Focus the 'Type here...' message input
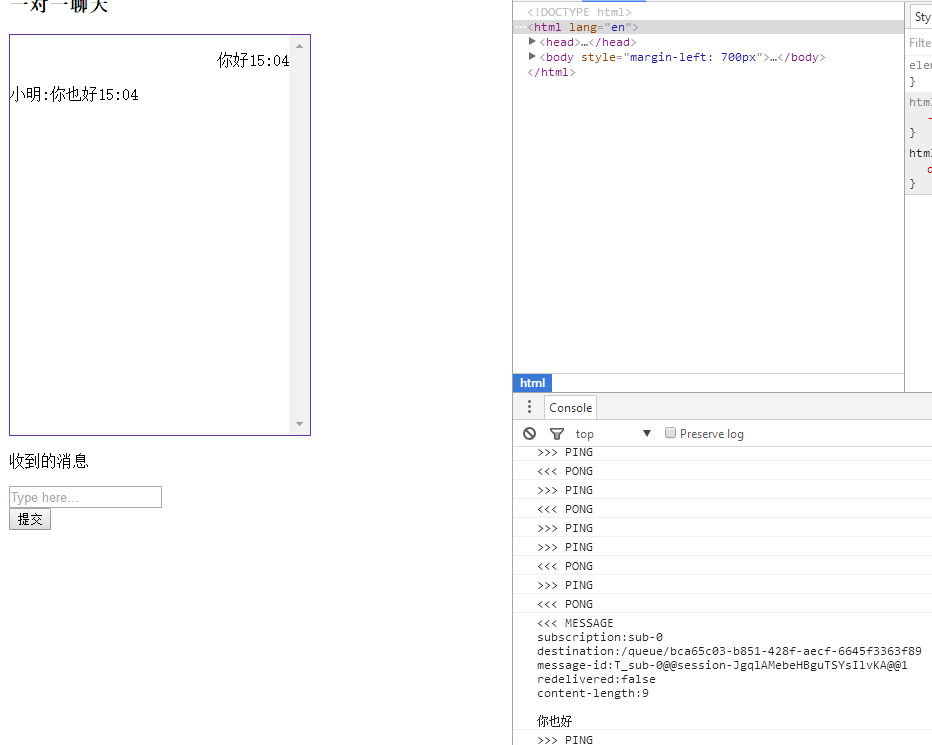 pyautogui.click(x=85, y=497)
